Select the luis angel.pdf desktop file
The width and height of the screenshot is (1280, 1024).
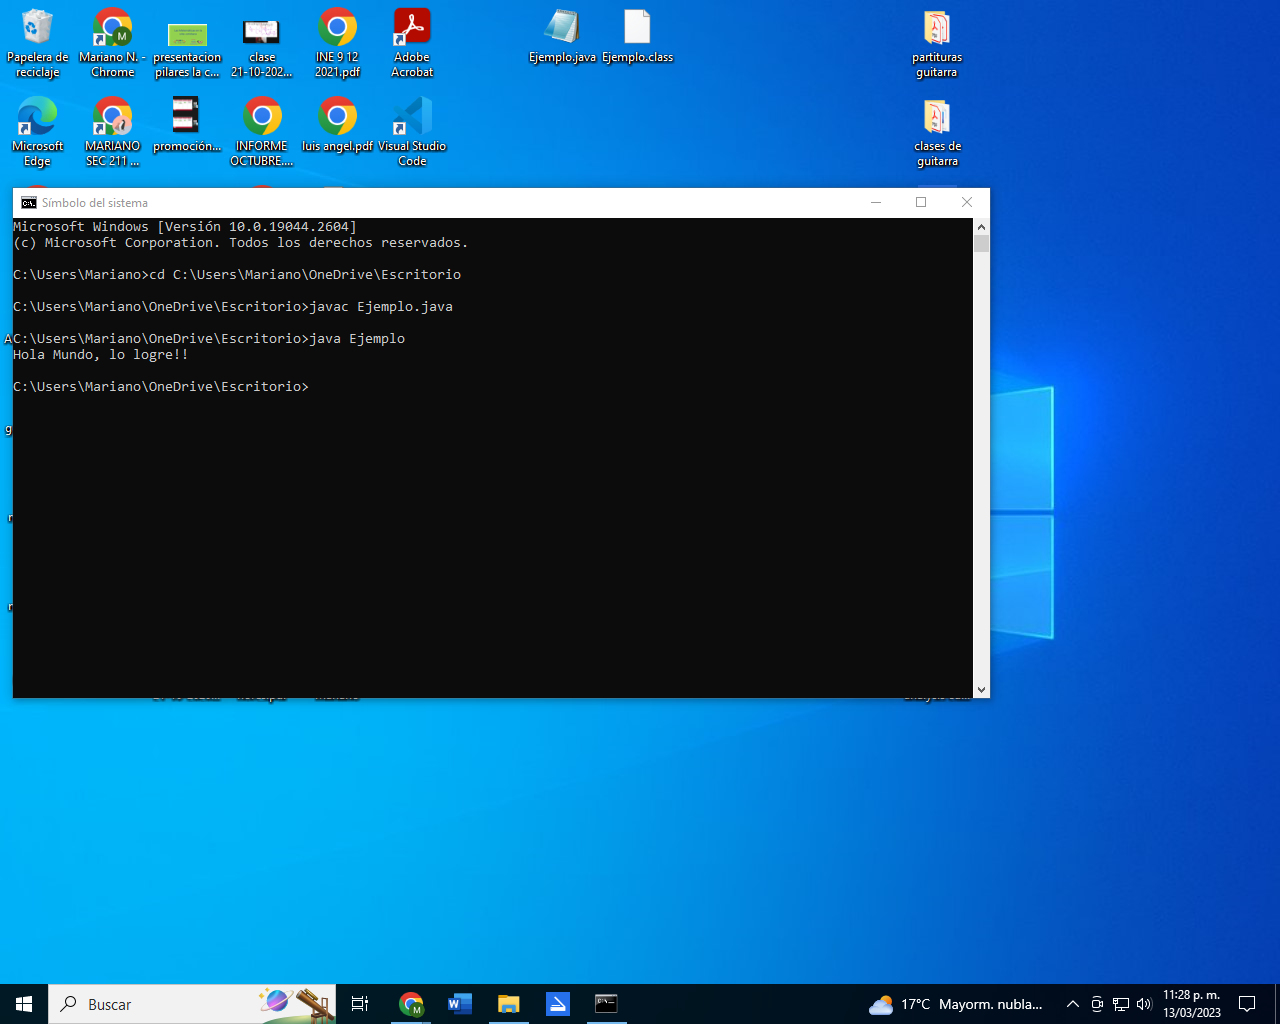tap(337, 125)
